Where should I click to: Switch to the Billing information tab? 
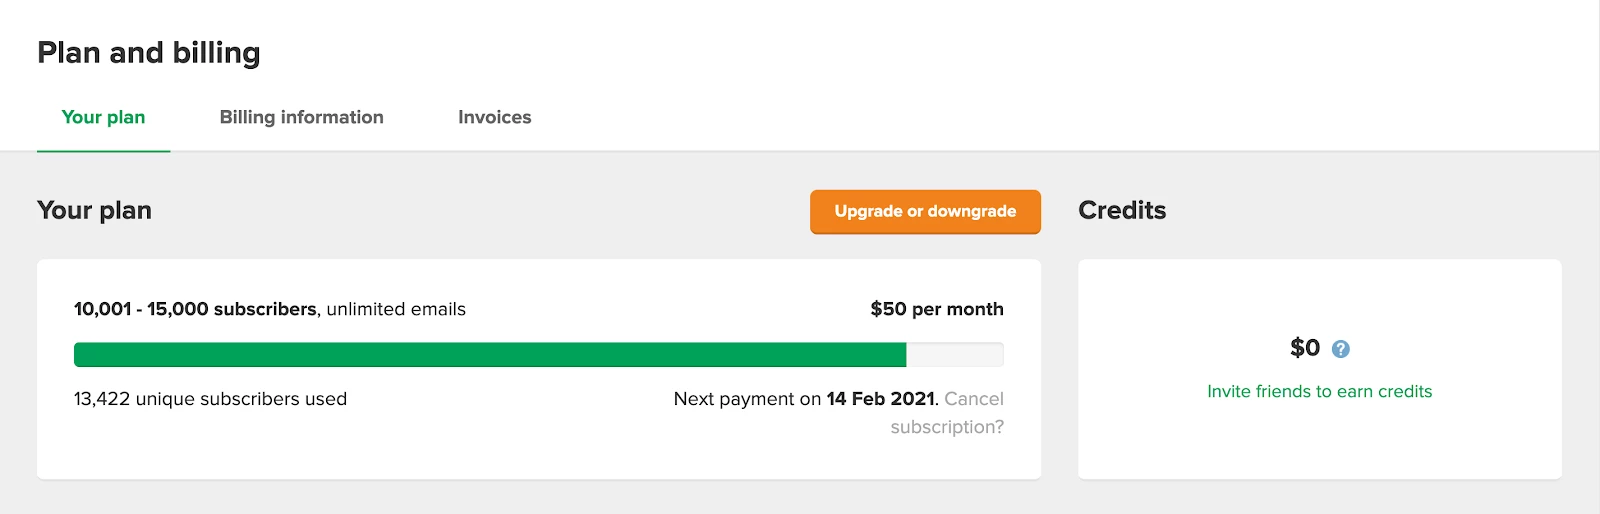click(x=301, y=117)
